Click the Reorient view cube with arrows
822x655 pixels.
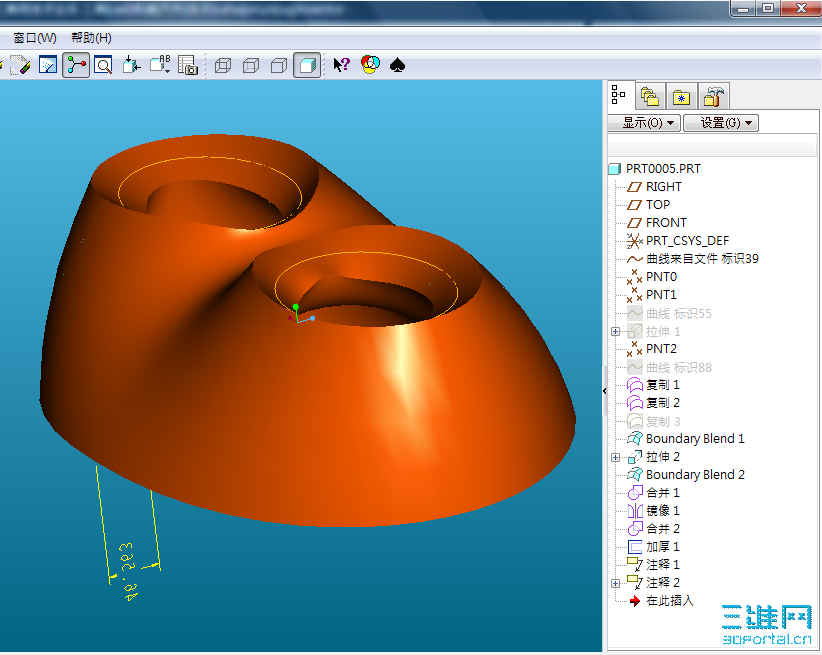pos(131,65)
